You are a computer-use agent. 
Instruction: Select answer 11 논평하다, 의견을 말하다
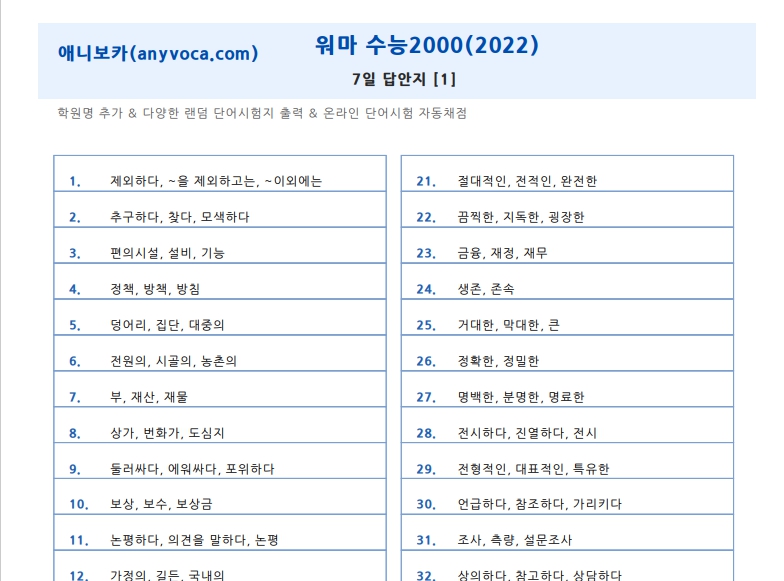tap(194, 540)
